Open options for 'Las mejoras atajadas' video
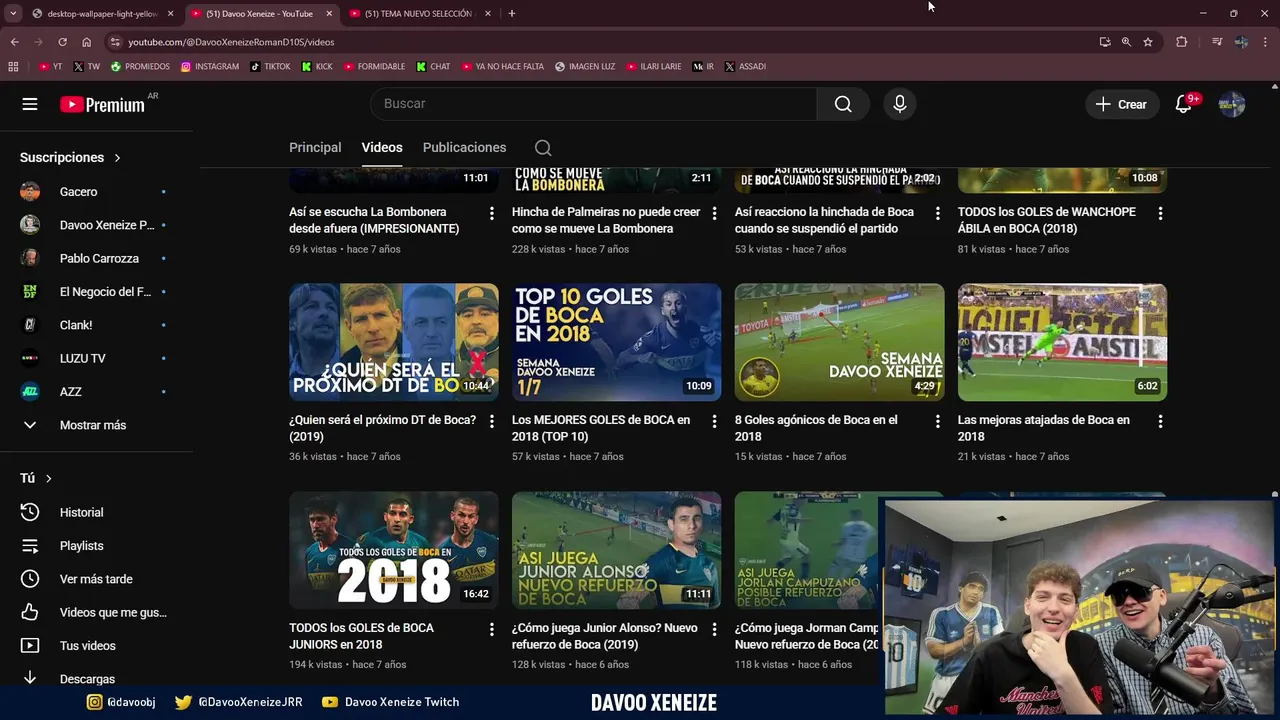Viewport: 1280px width, 720px height. click(1160, 421)
